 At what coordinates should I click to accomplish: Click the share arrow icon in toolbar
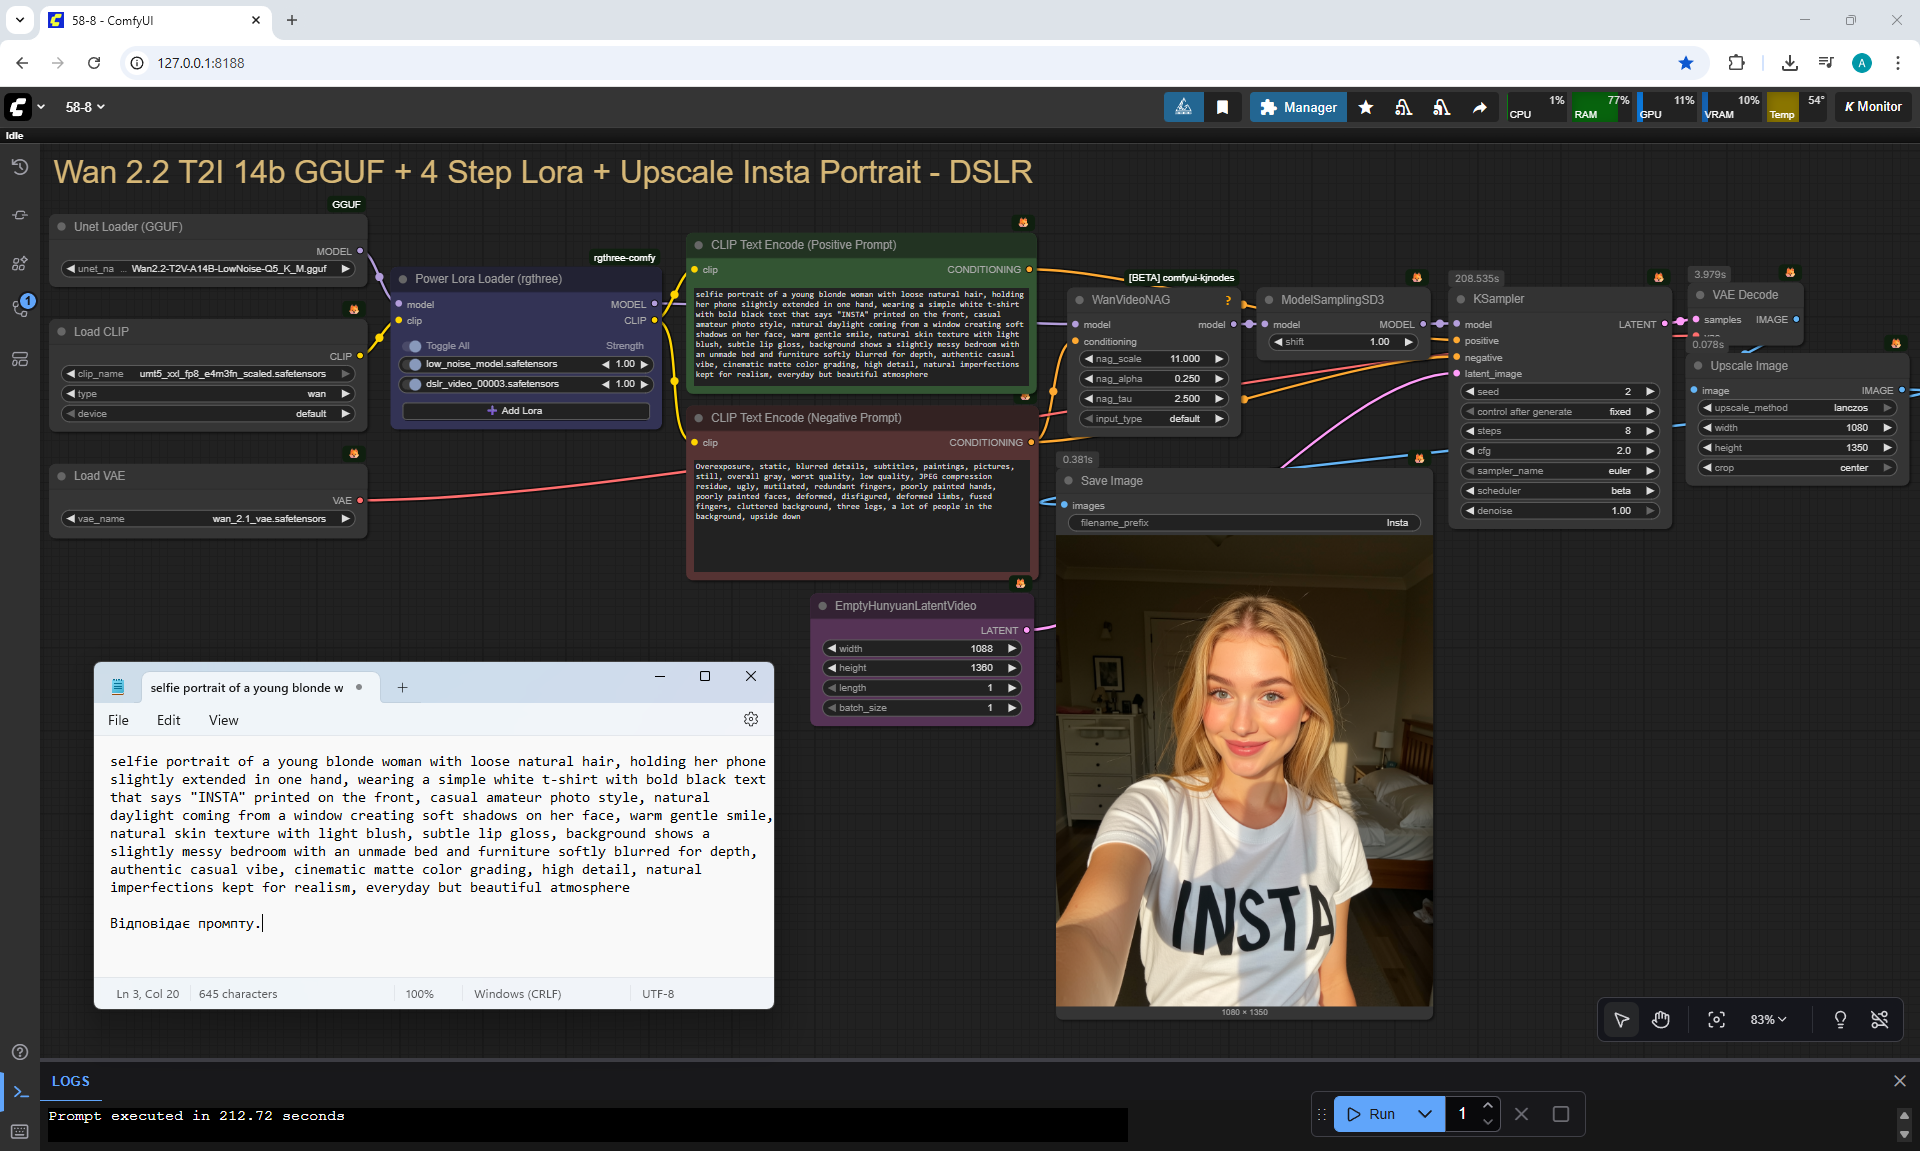click(1479, 107)
